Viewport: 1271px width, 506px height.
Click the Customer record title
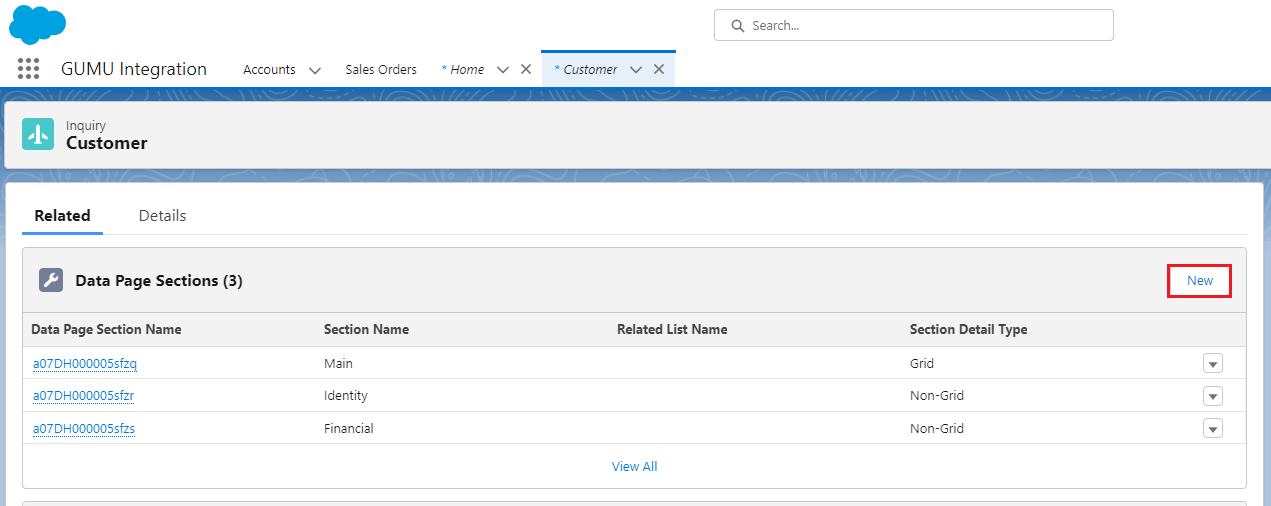[106, 143]
